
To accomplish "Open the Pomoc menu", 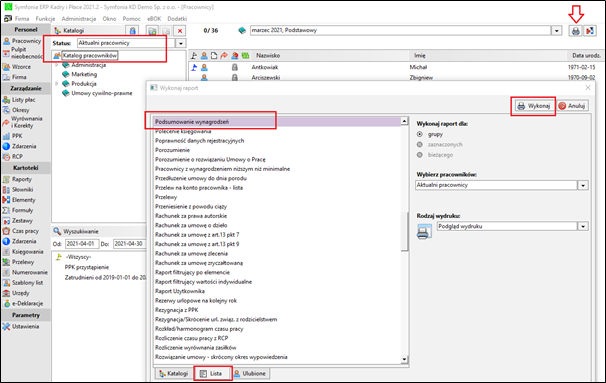I will (131, 19).
